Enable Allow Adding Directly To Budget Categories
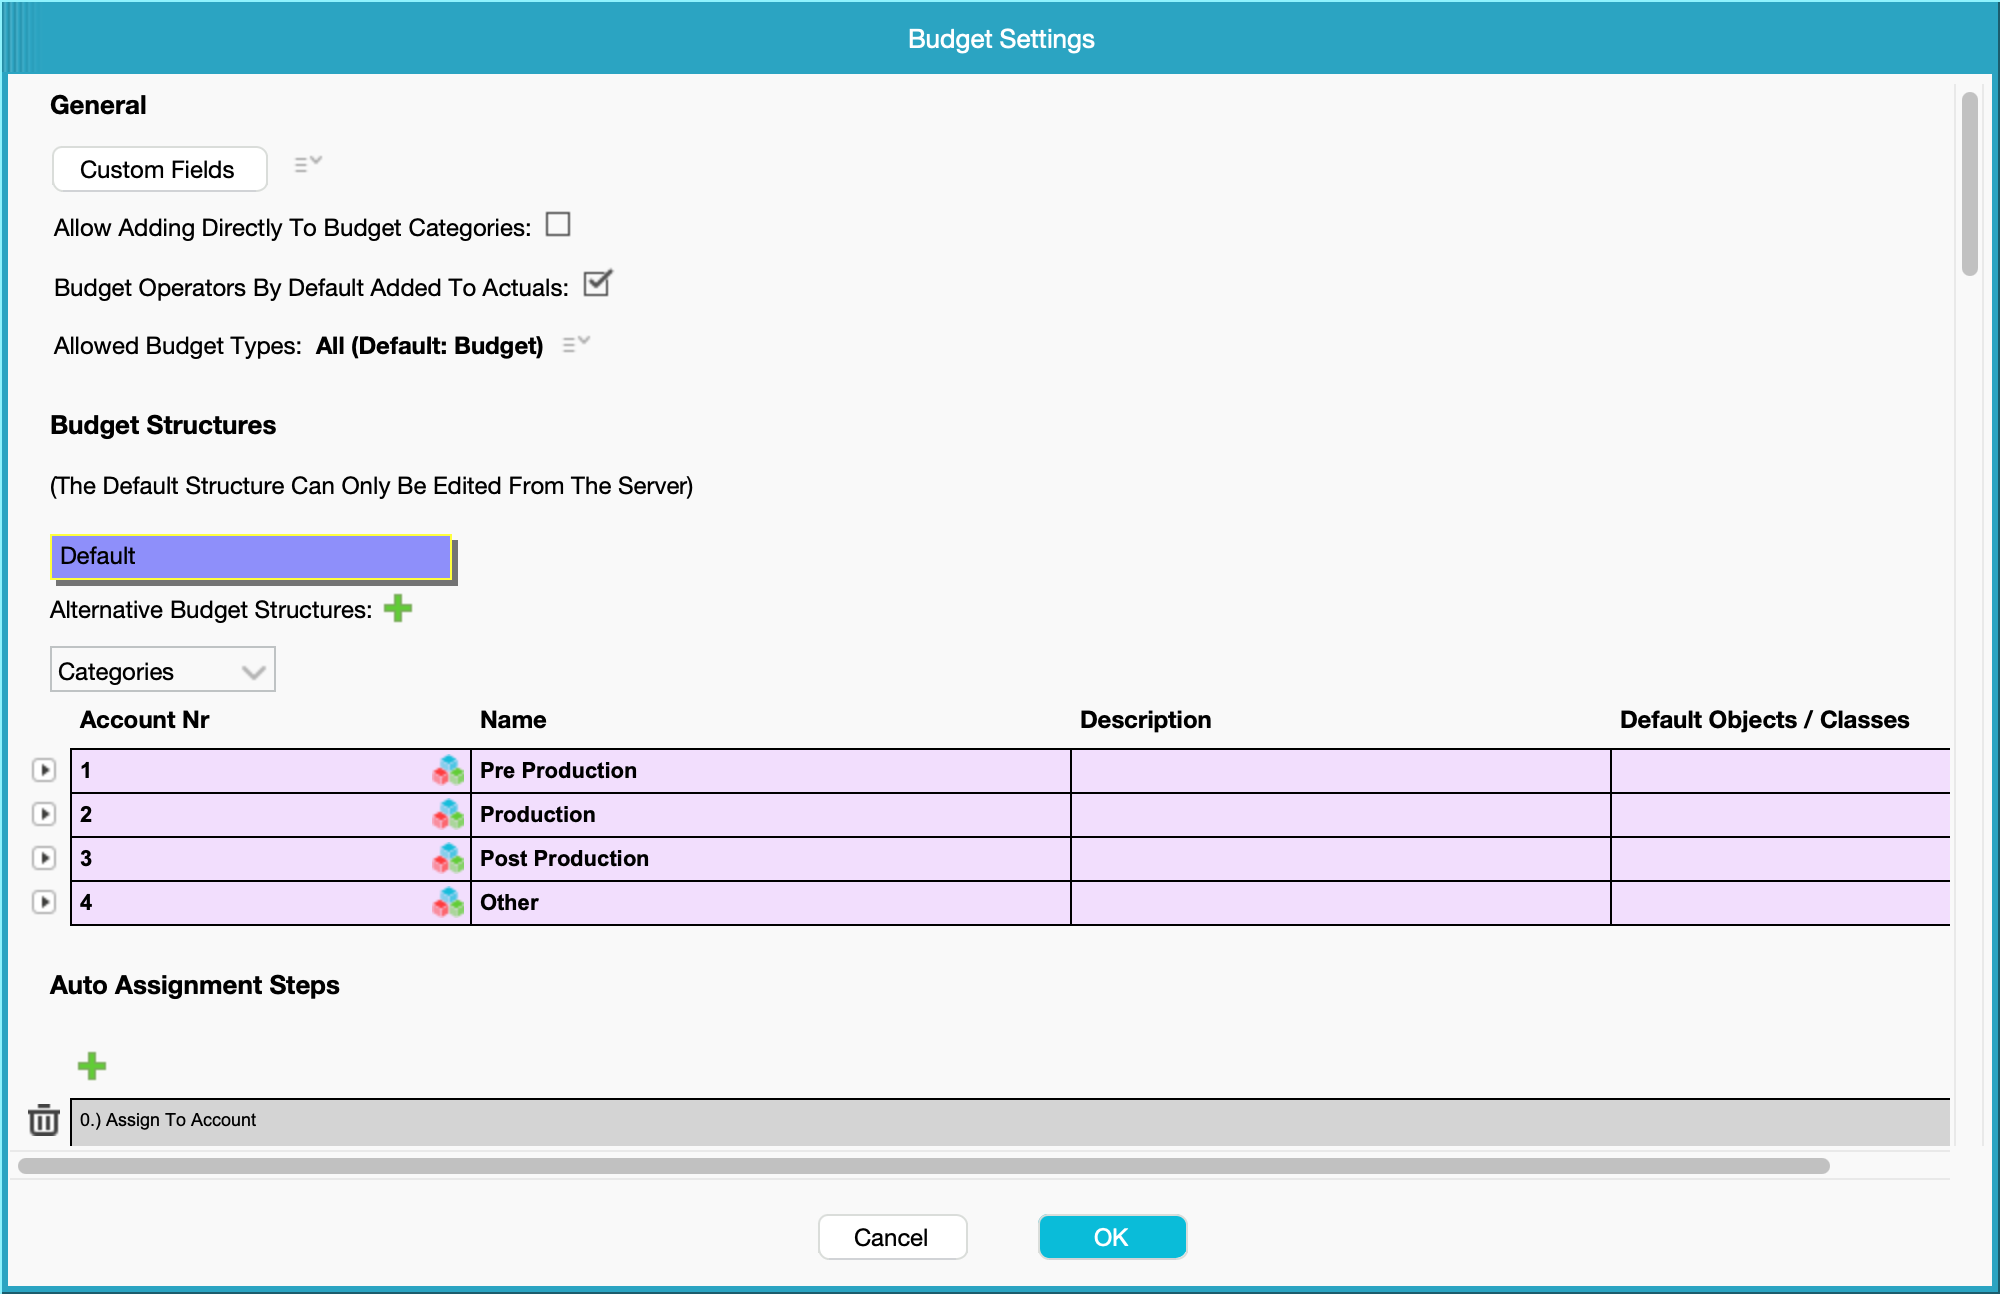The image size is (2000, 1294). point(558,225)
